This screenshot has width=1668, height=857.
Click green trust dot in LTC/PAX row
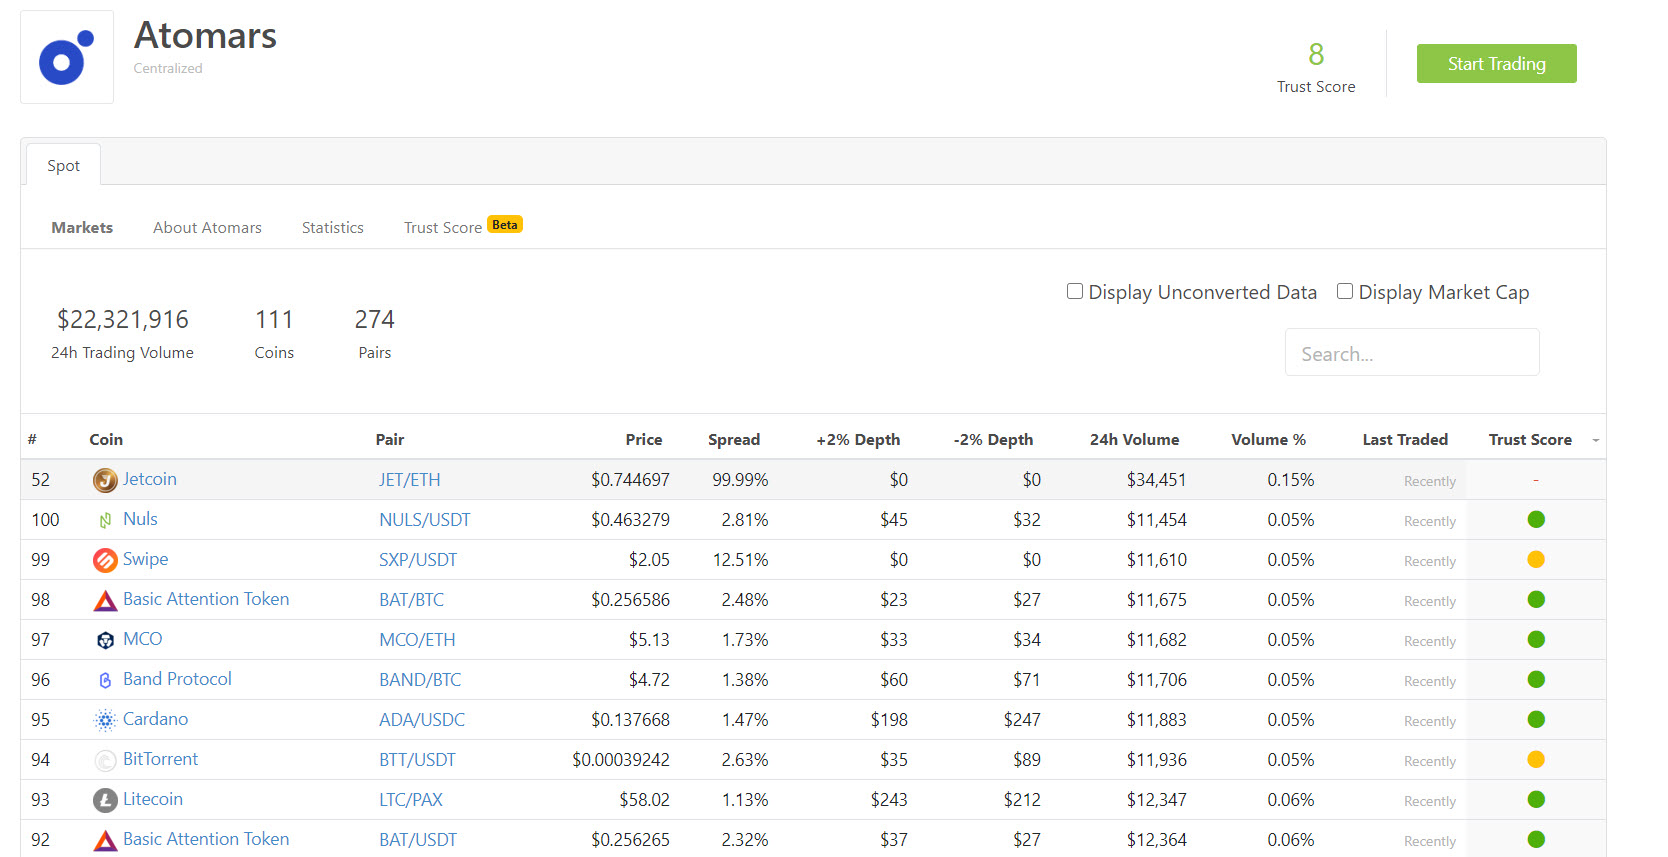tap(1536, 799)
